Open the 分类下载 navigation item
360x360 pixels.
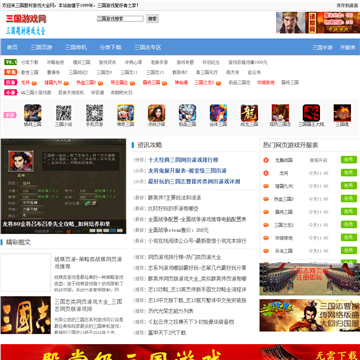[x=110, y=47]
